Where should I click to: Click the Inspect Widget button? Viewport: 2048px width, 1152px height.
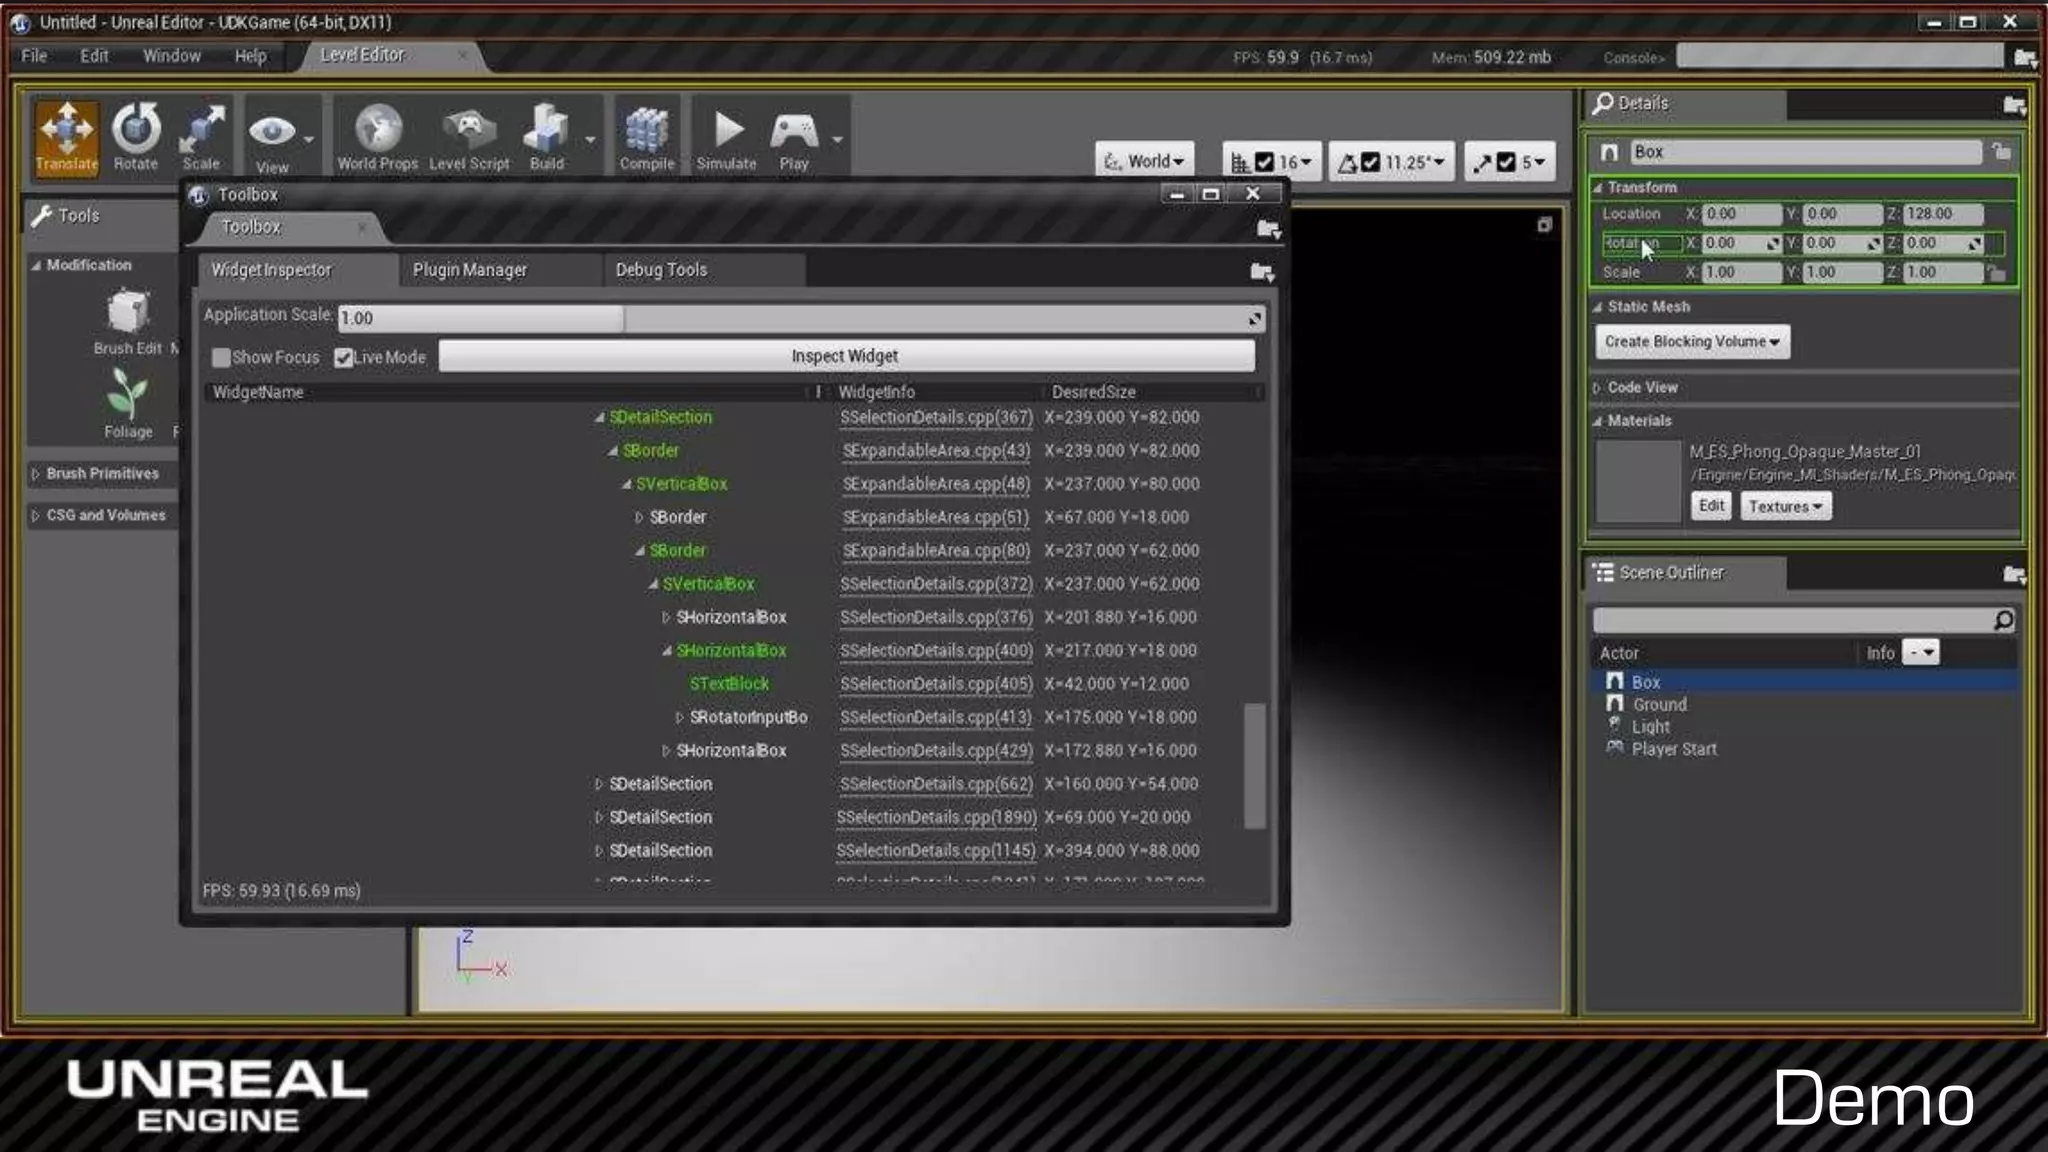coord(845,356)
